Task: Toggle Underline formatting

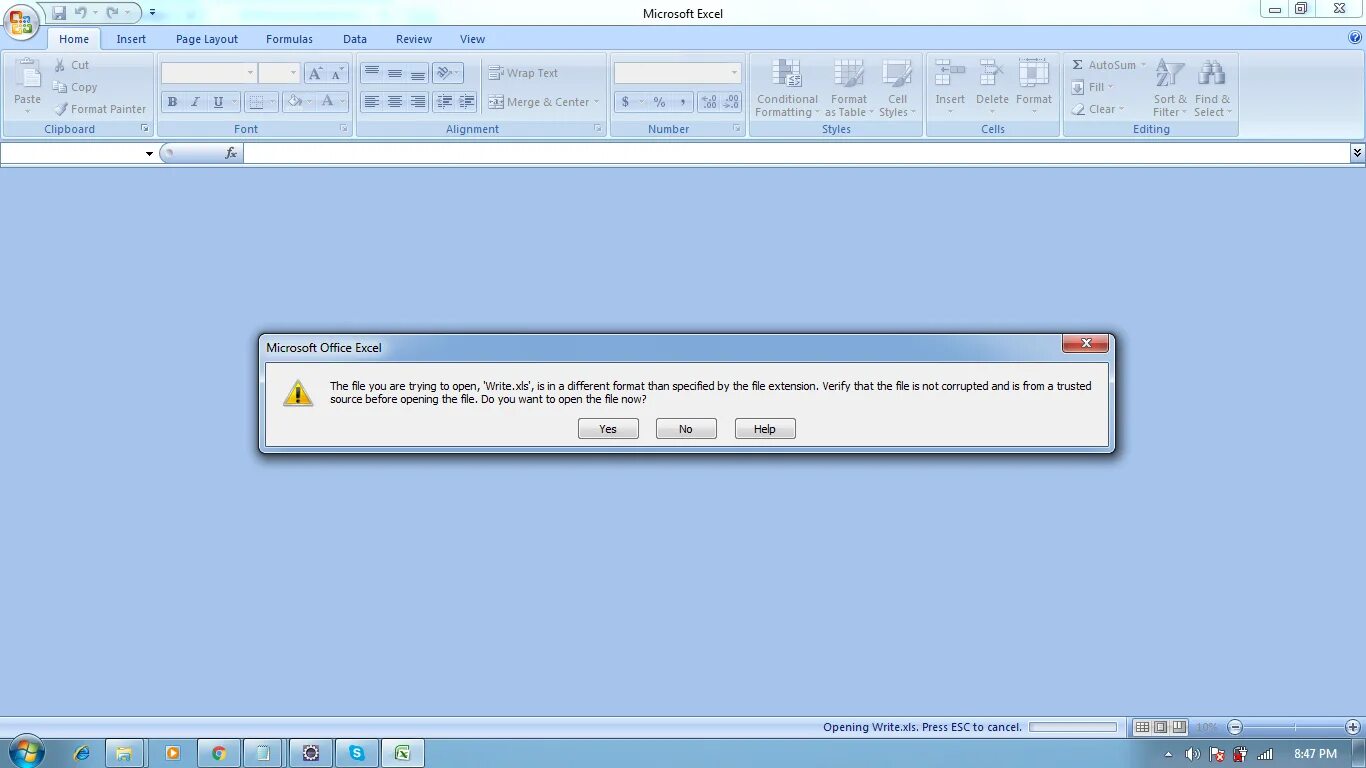Action: pos(218,102)
